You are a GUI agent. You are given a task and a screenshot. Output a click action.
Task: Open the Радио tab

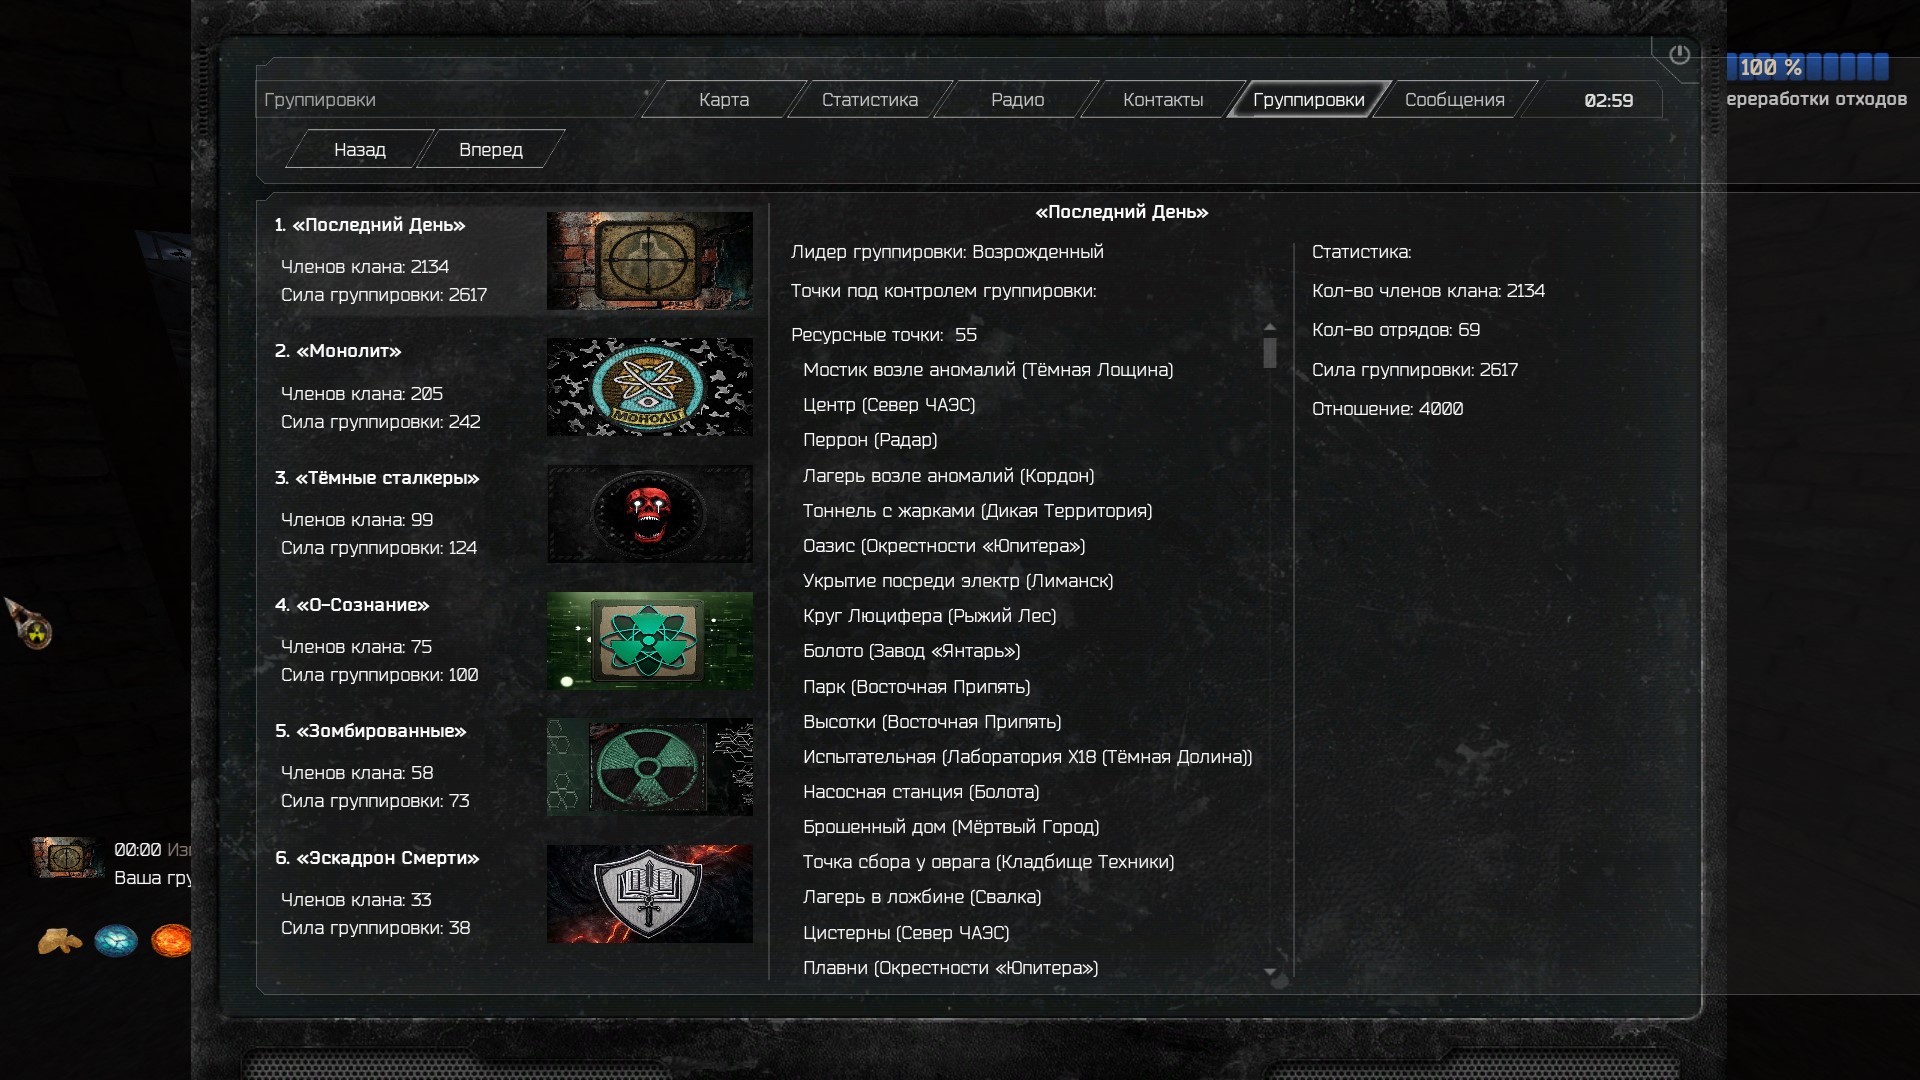click(1017, 100)
